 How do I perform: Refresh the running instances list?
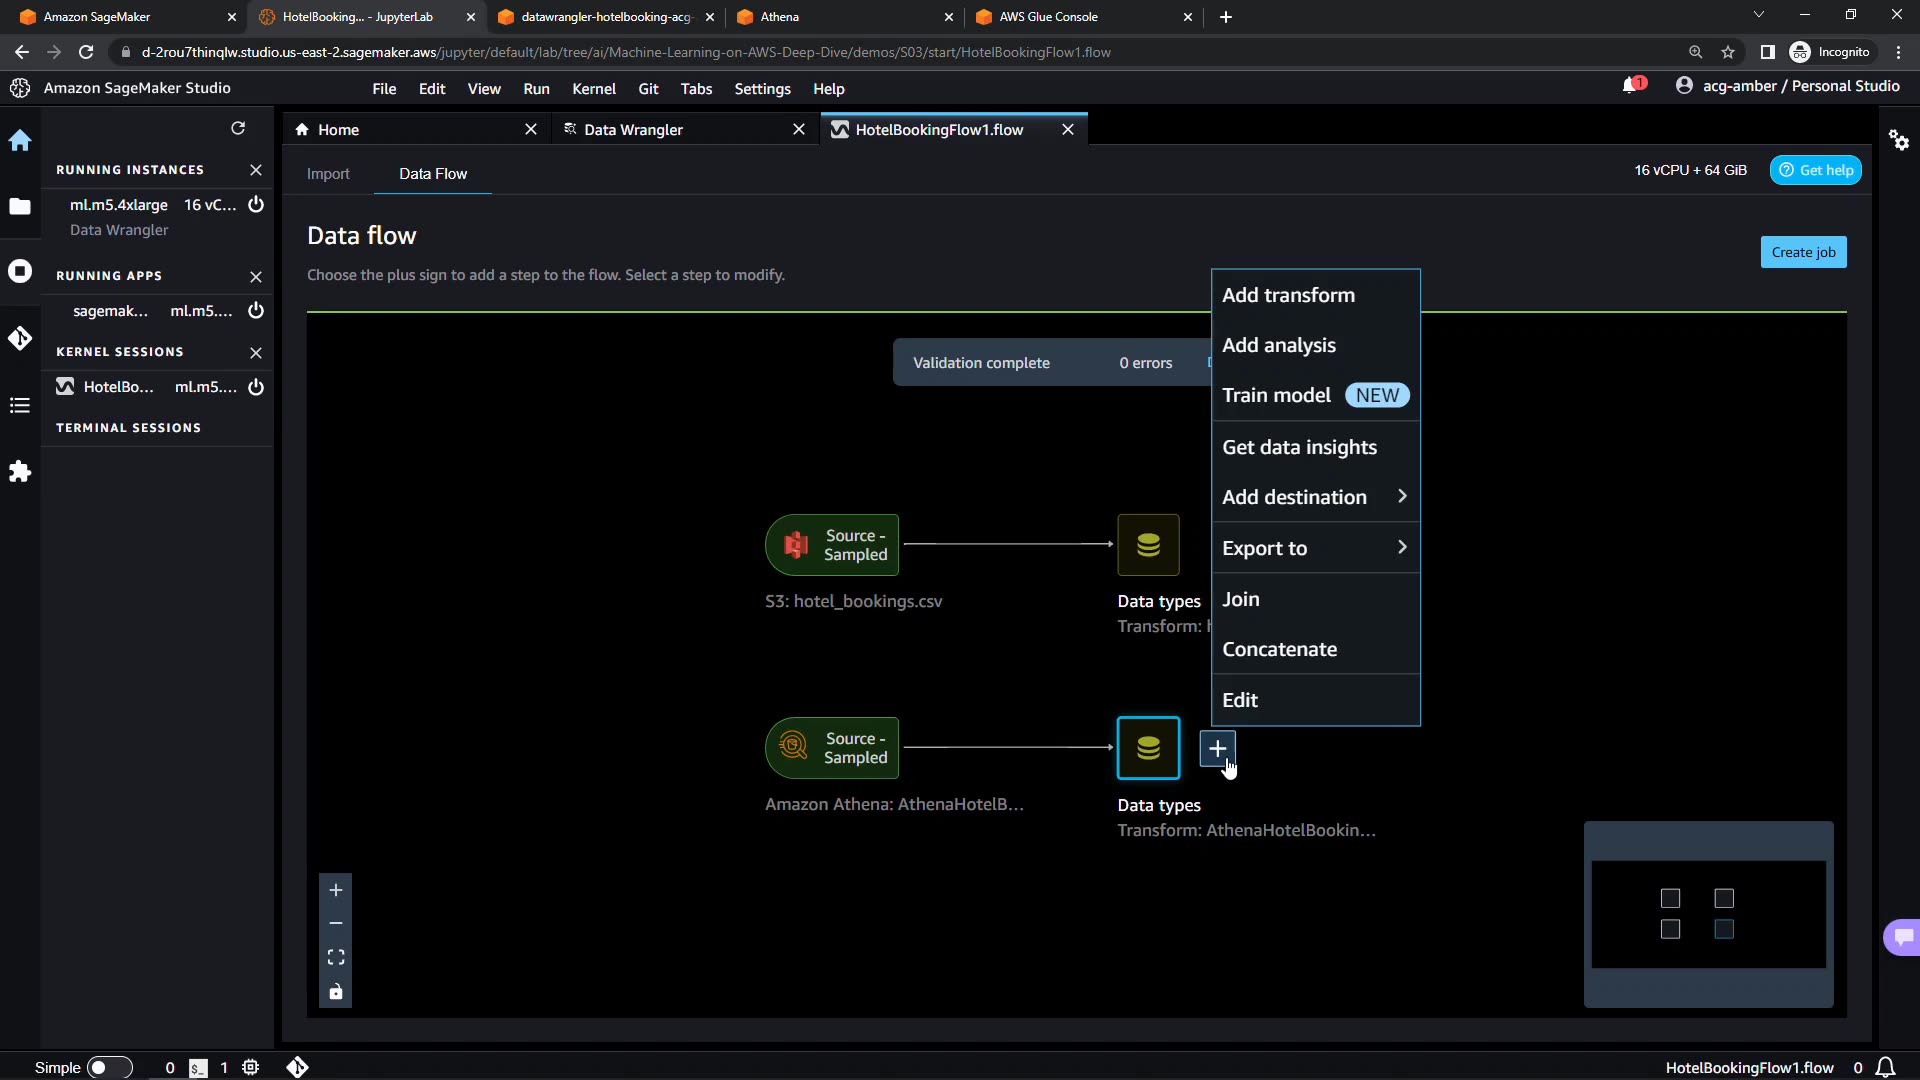click(x=238, y=128)
